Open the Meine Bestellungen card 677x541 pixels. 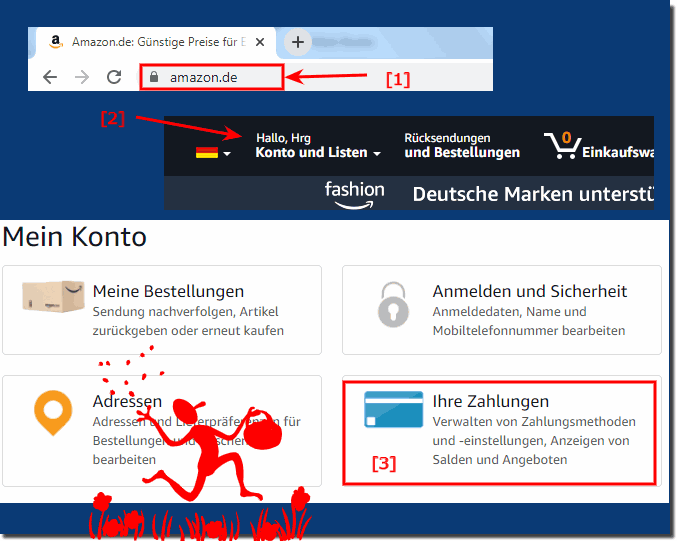tap(162, 310)
